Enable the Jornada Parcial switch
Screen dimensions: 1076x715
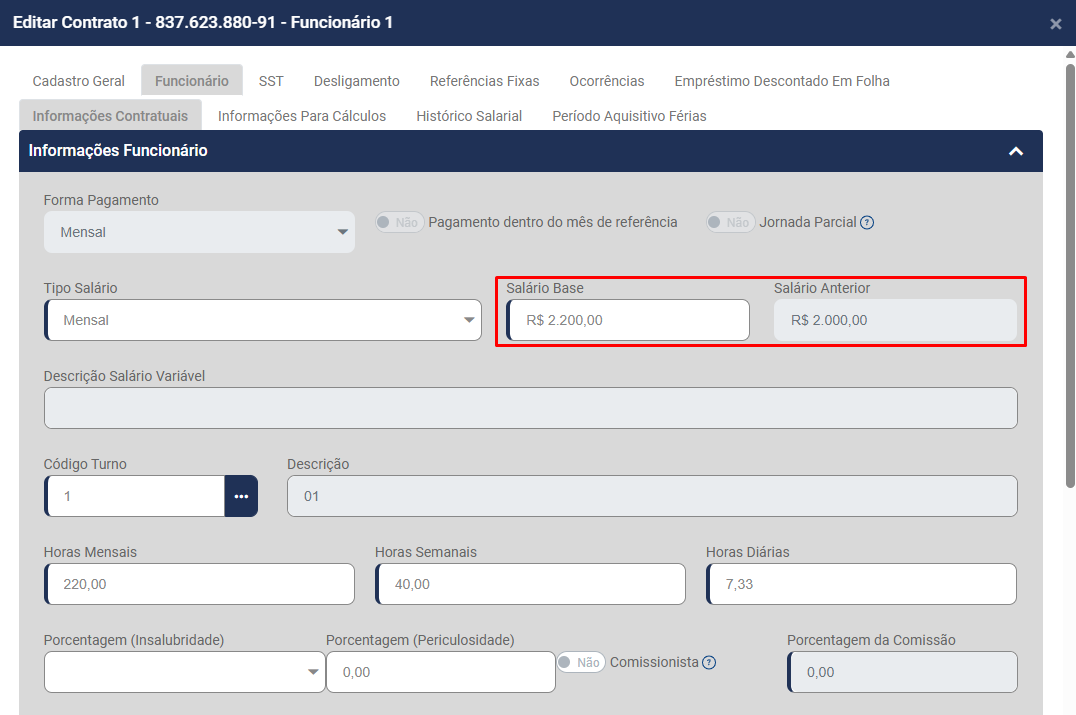tap(730, 222)
